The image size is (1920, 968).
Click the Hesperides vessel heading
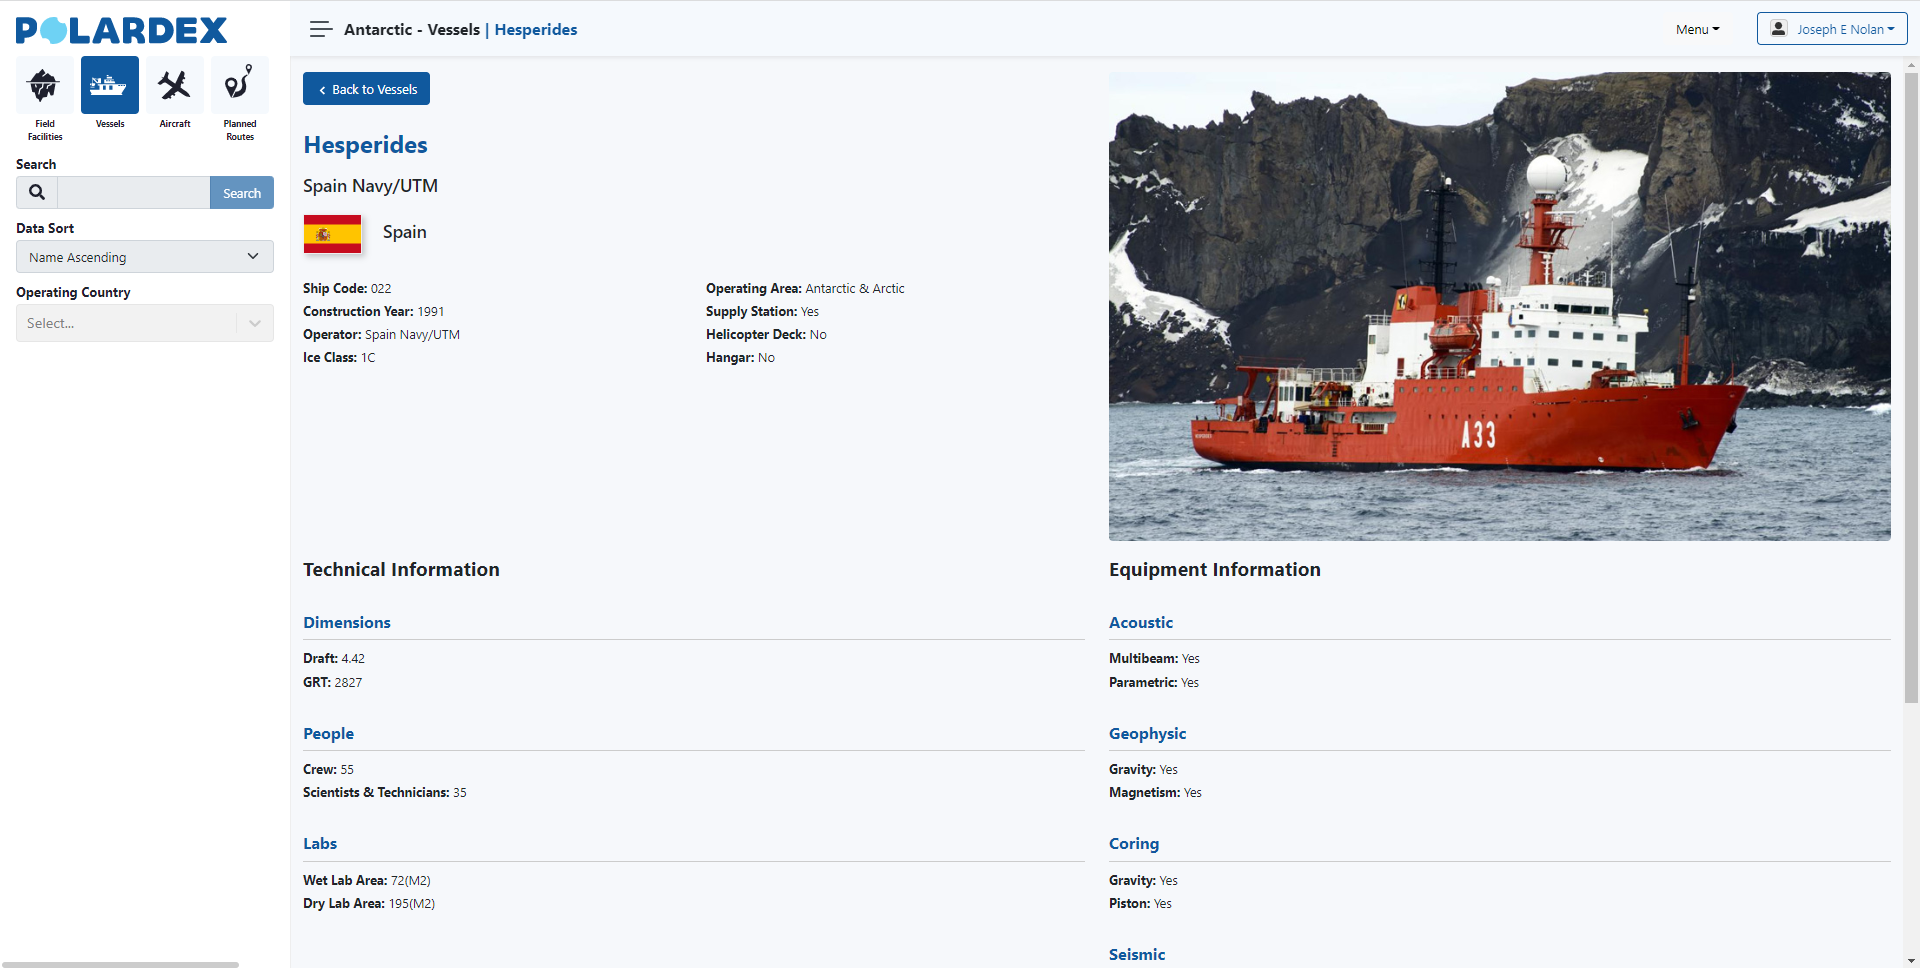click(365, 145)
